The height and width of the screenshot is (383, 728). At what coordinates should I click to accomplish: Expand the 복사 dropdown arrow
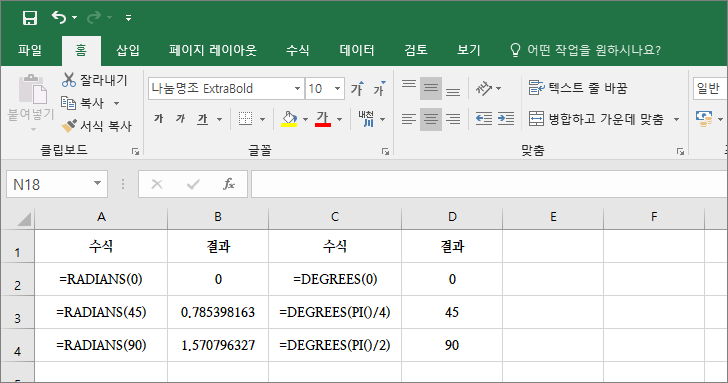[x=117, y=103]
